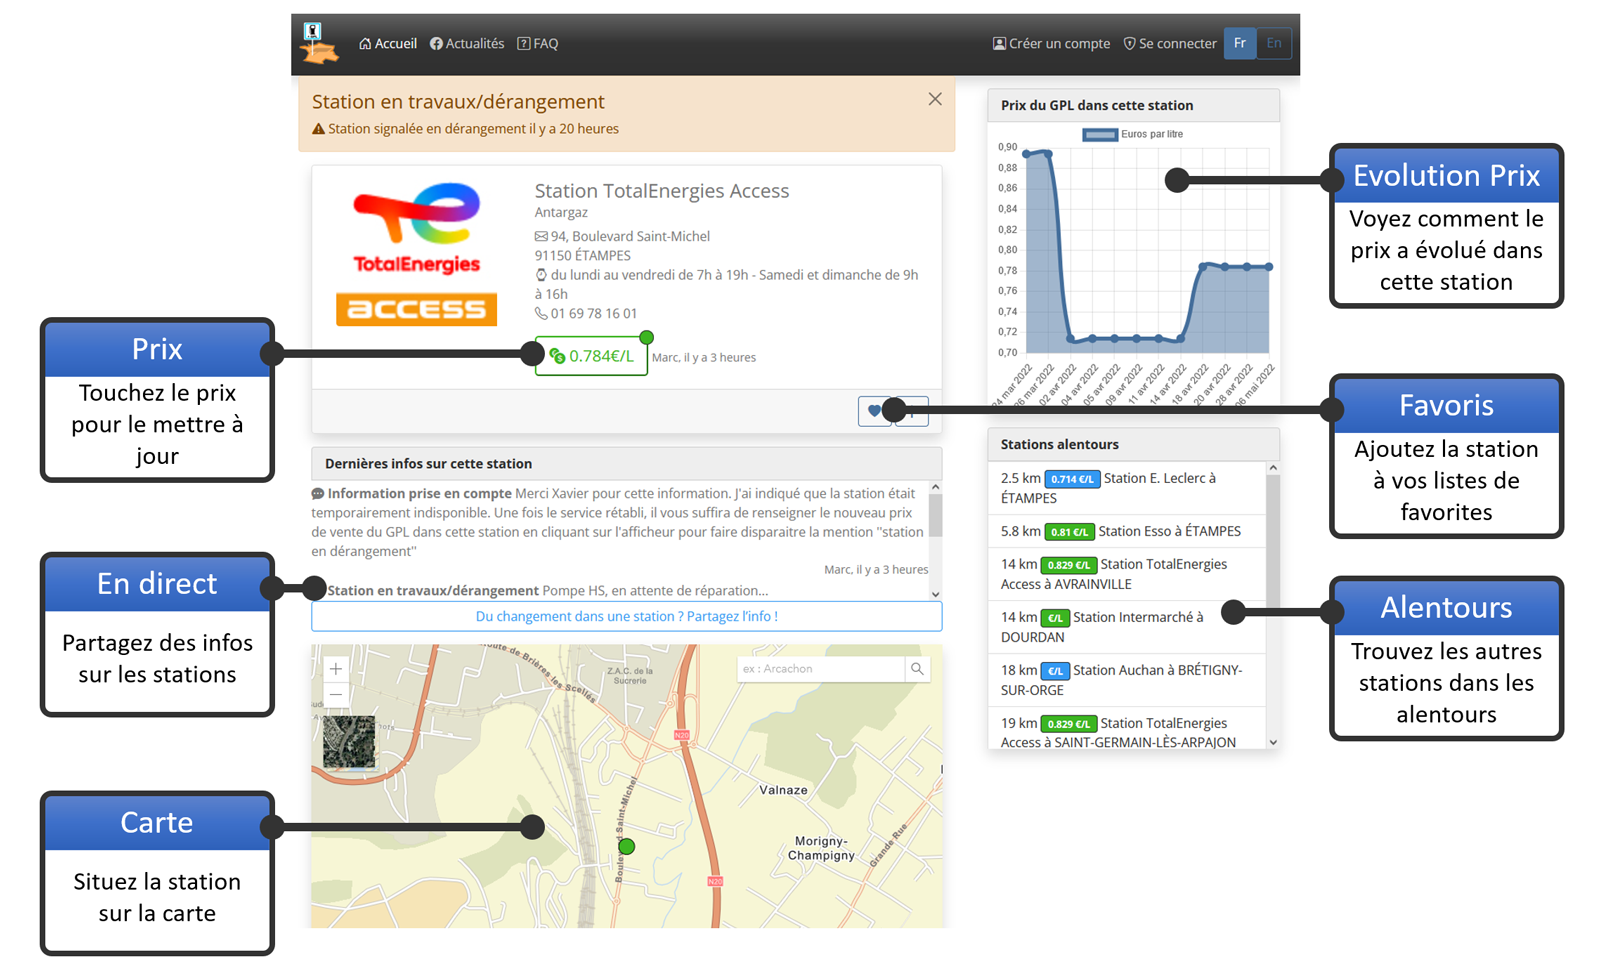Zoom out on the map
This screenshot has width=1600, height=970.
click(x=336, y=694)
